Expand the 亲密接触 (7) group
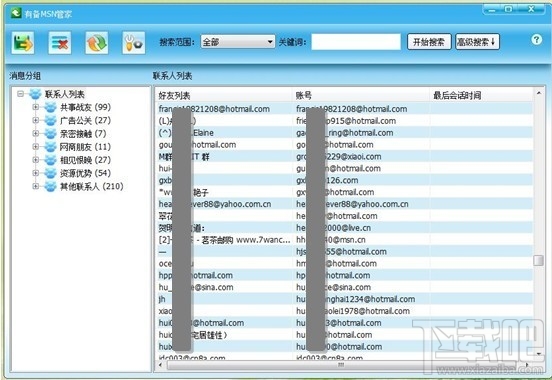This screenshot has width=552, height=380. (36, 133)
